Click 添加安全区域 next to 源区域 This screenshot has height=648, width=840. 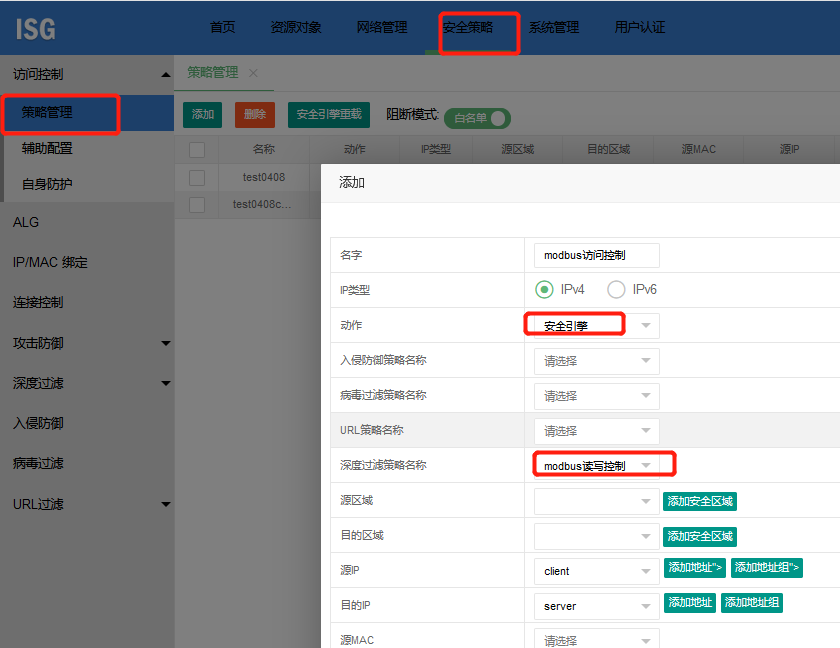coord(700,501)
